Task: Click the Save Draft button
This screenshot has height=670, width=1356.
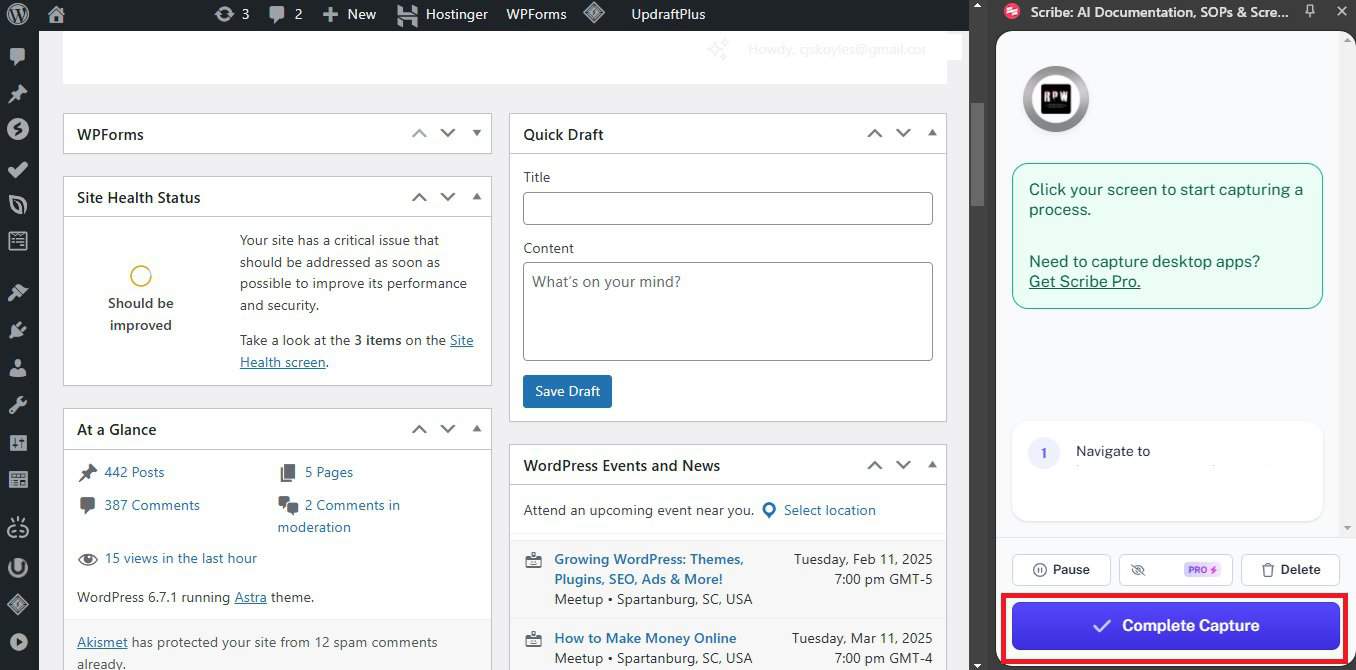Action: pos(567,391)
